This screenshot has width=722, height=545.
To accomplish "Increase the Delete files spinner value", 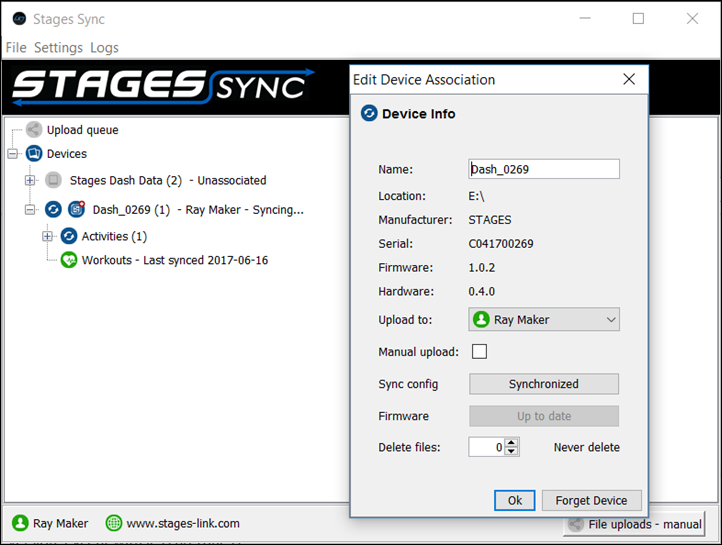I will coord(512,443).
